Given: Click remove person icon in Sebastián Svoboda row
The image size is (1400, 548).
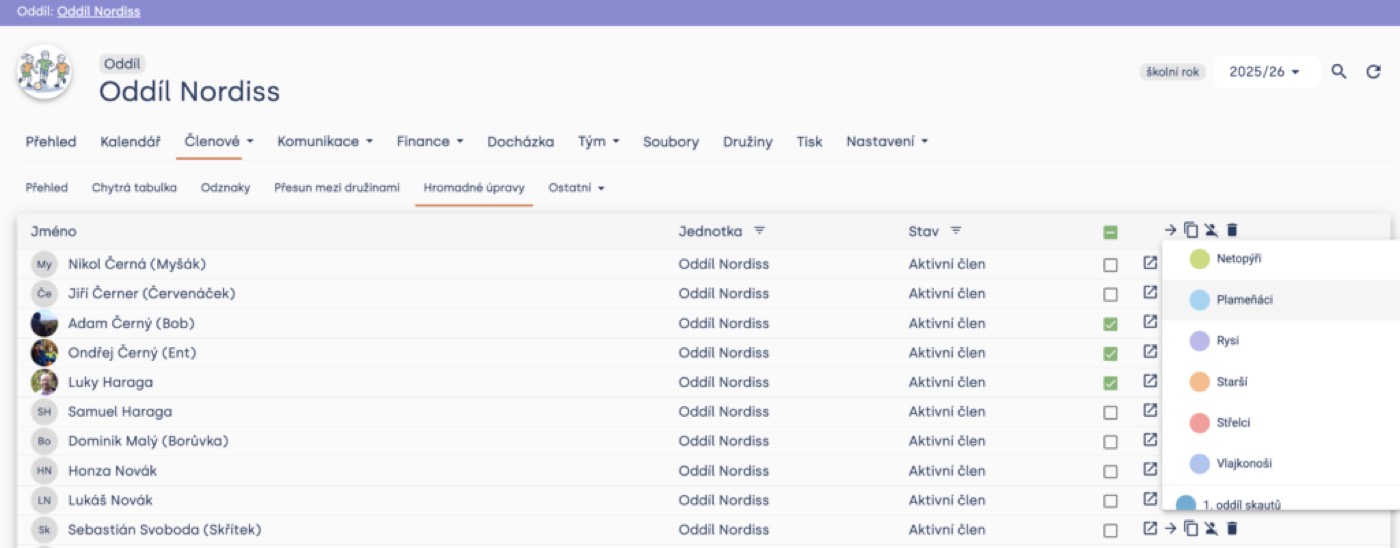Looking at the screenshot, I should (1211, 528).
